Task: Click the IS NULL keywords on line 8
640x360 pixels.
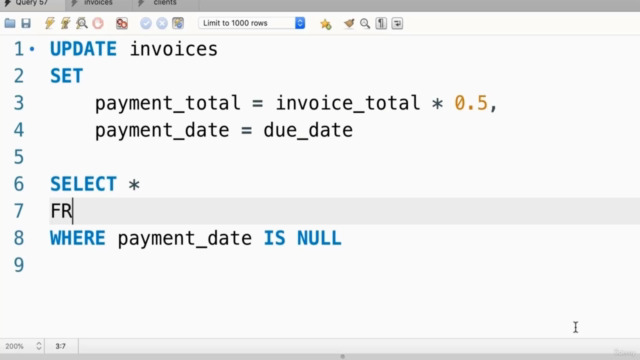Action: coord(302,238)
